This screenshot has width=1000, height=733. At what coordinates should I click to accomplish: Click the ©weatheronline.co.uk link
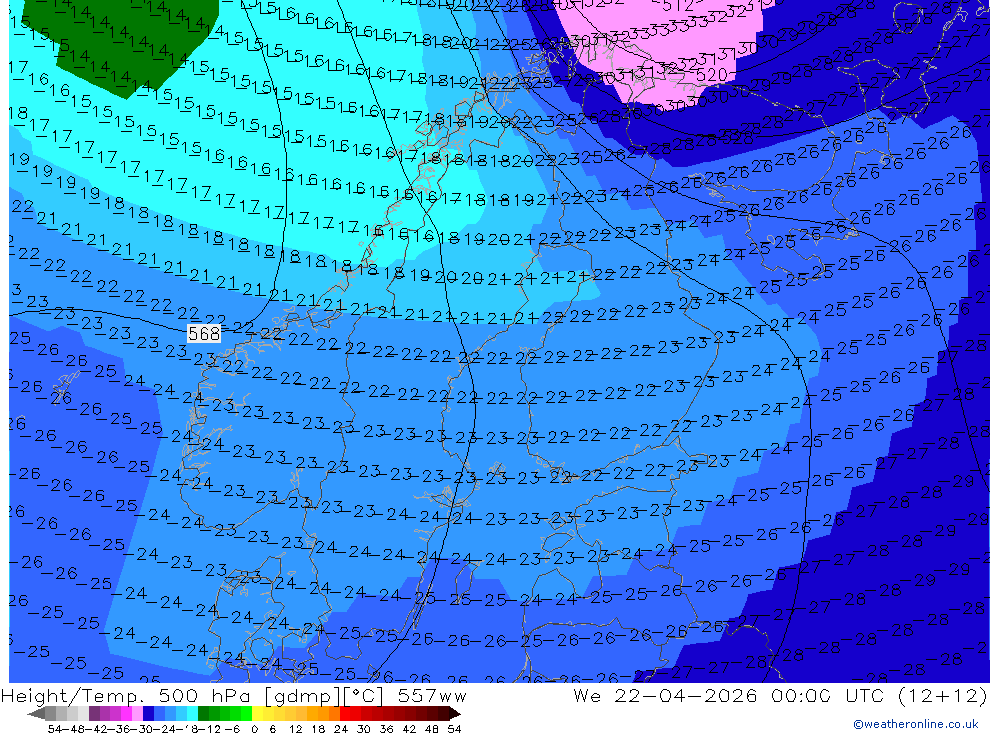coord(915,723)
